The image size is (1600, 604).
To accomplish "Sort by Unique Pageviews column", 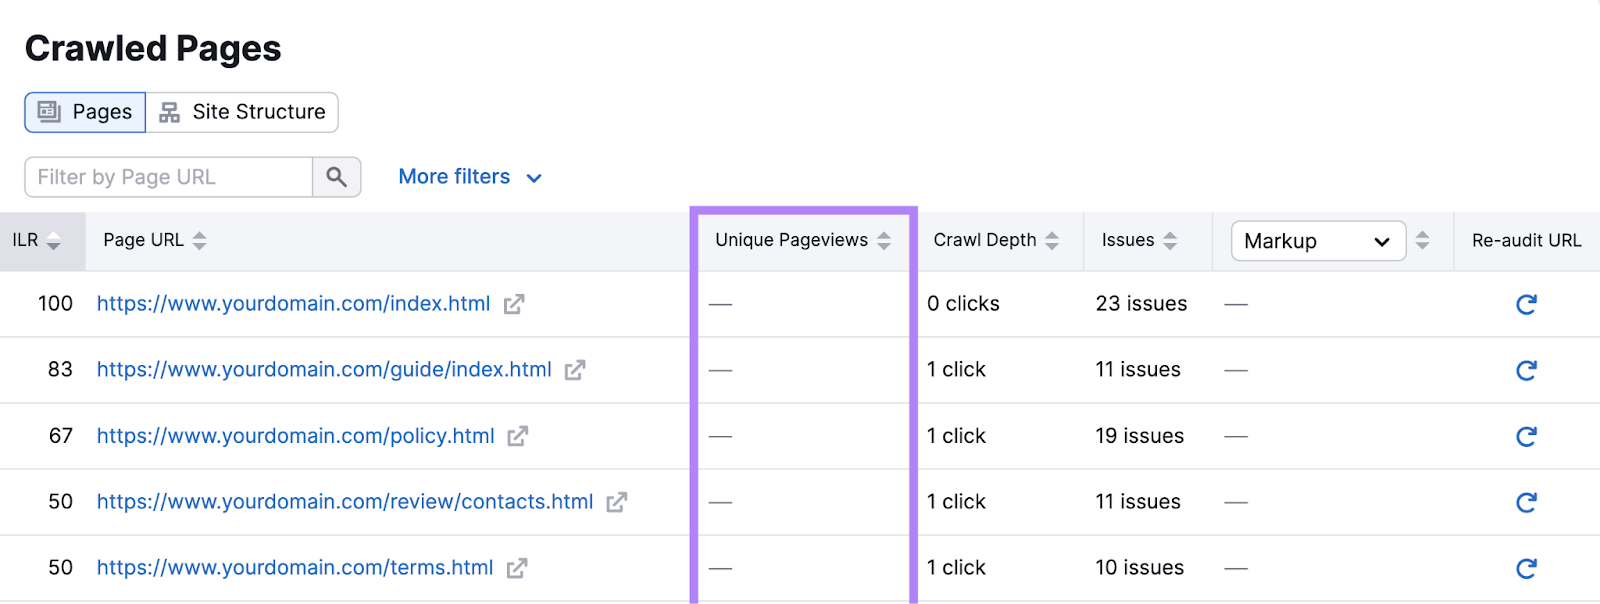I will (883, 241).
